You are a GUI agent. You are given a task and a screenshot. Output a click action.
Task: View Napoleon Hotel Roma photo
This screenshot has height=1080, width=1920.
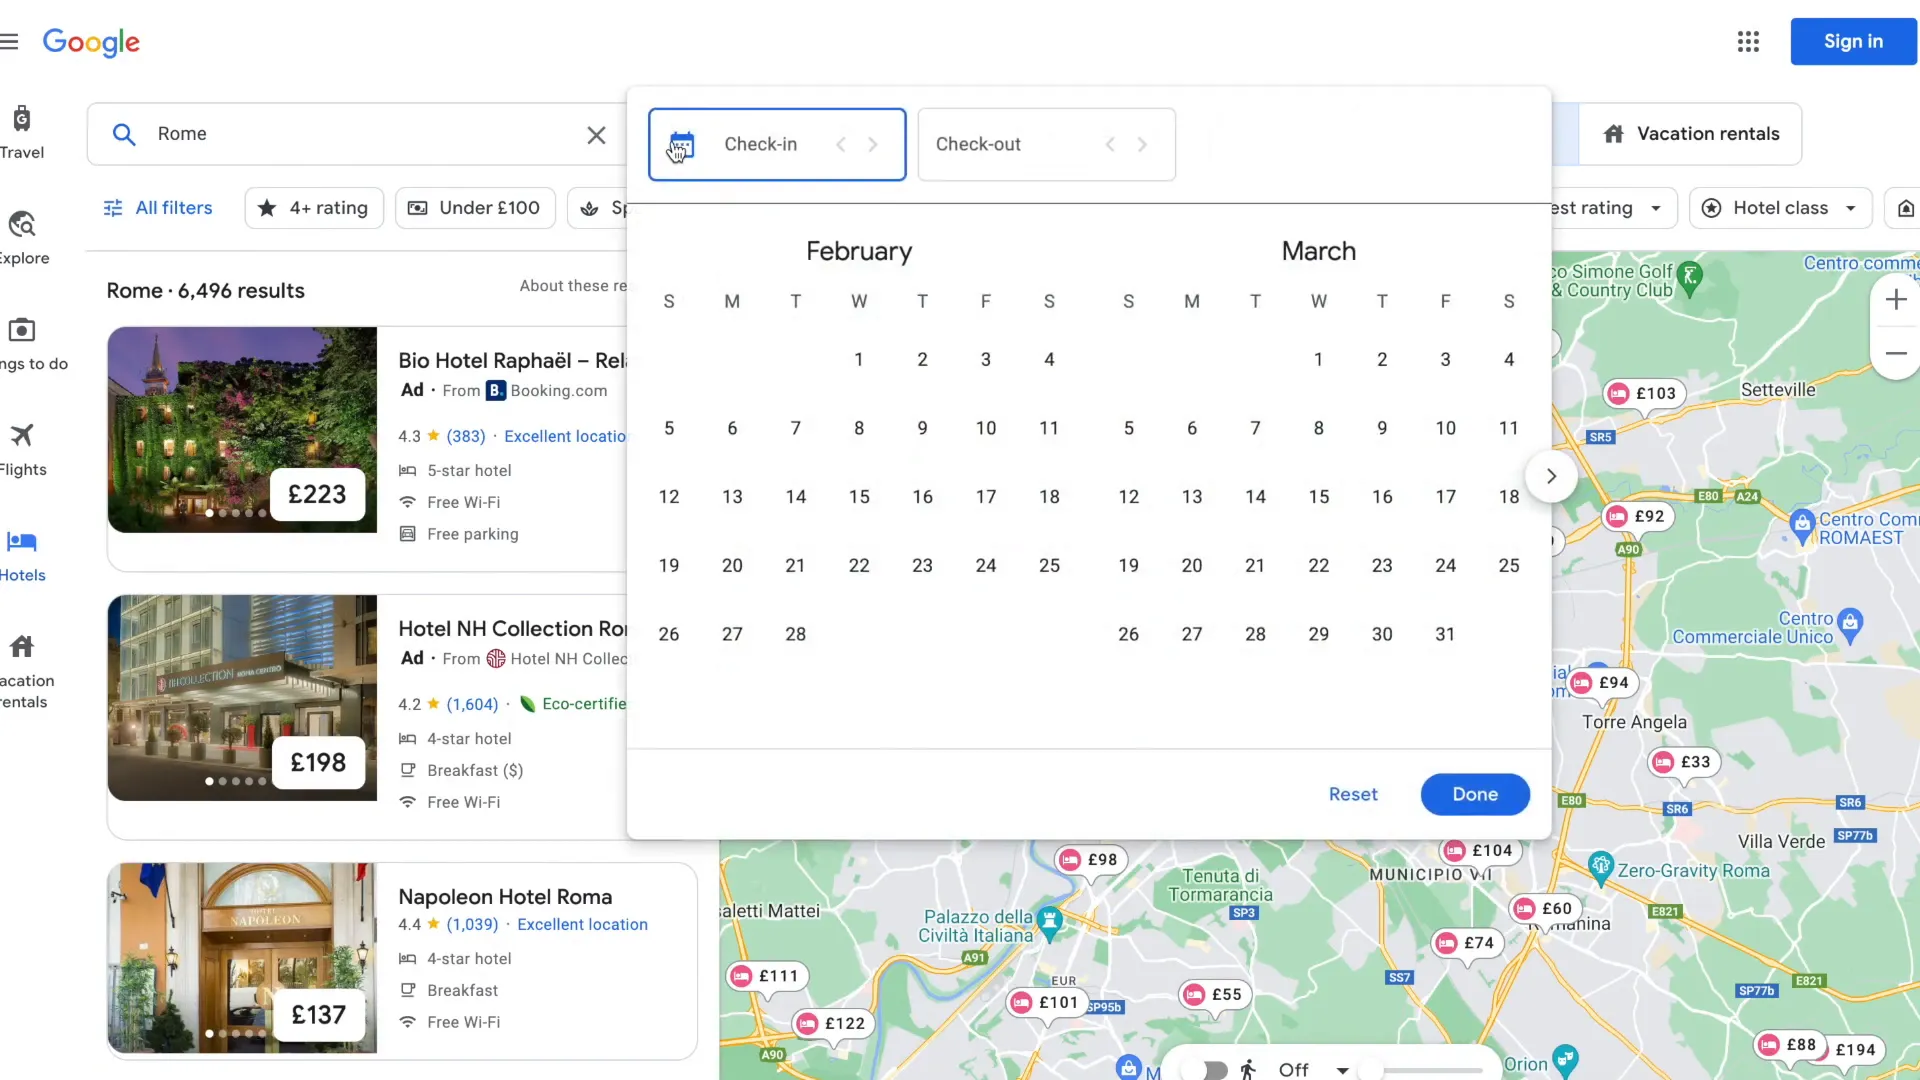242,958
